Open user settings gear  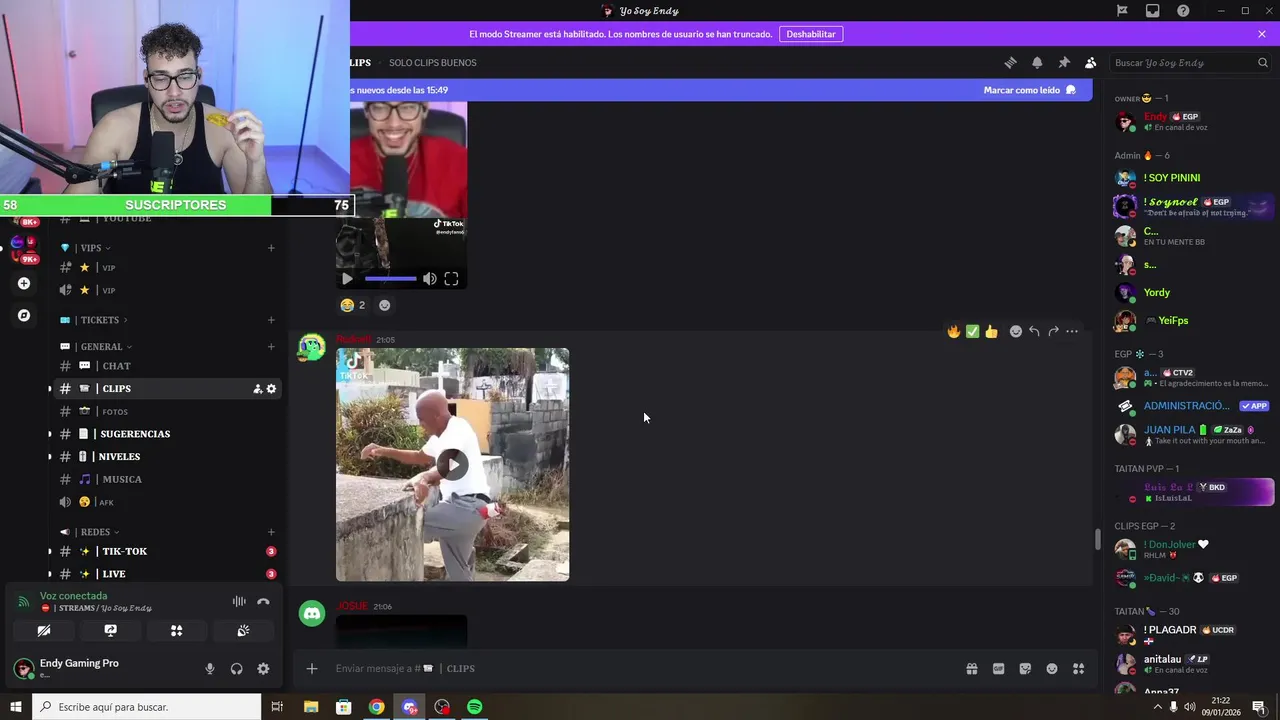(x=263, y=668)
